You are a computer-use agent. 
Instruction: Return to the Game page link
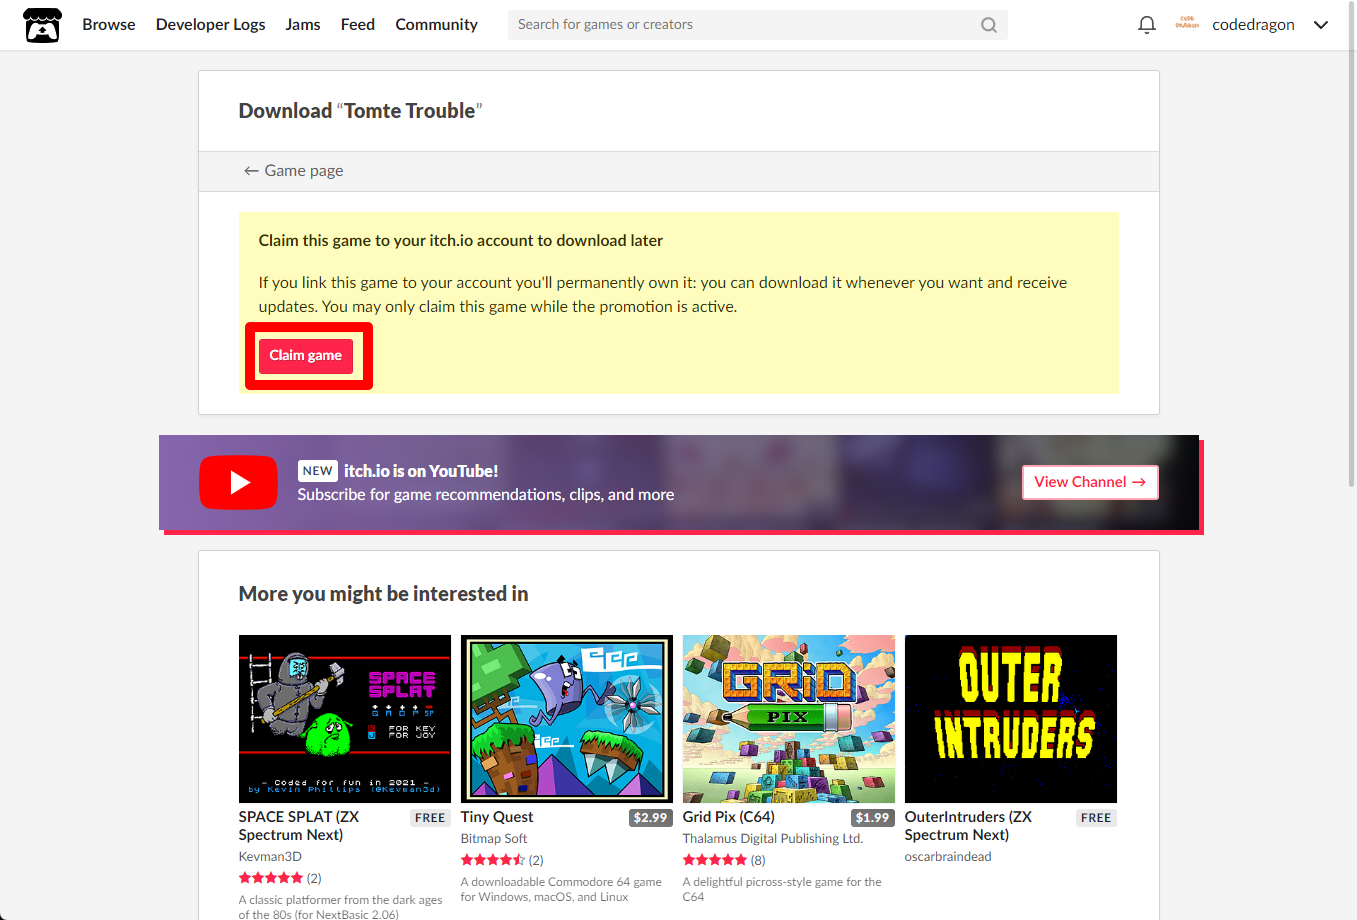pos(294,171)
